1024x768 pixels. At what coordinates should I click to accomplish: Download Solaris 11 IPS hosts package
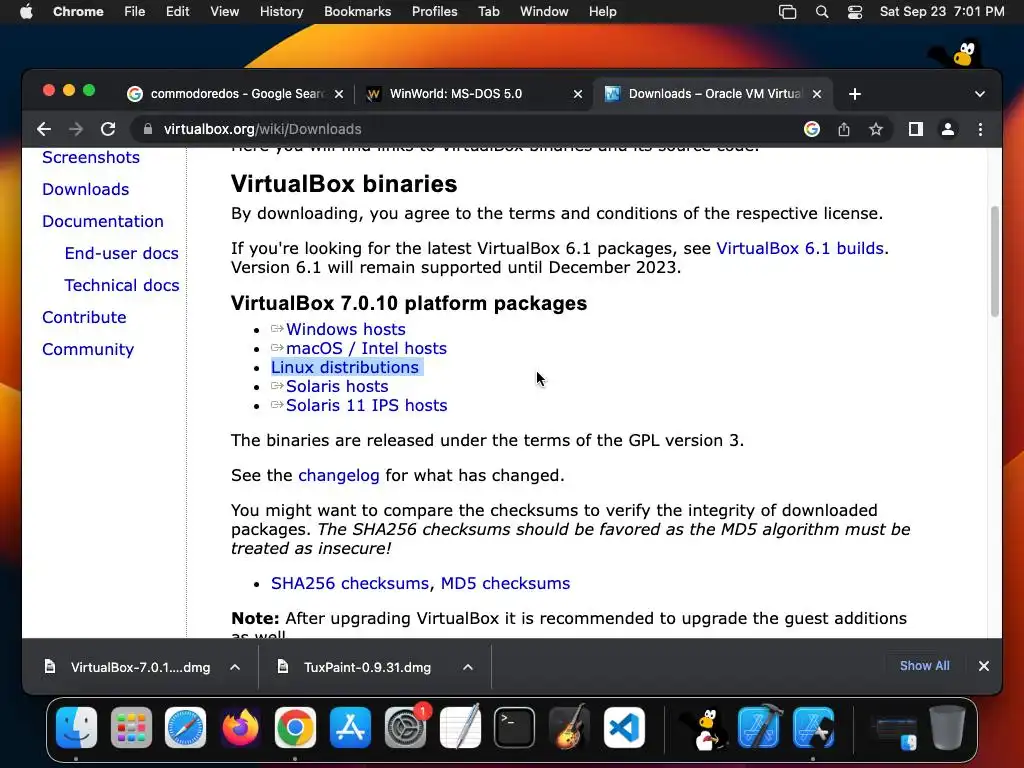tap(366, 405)
